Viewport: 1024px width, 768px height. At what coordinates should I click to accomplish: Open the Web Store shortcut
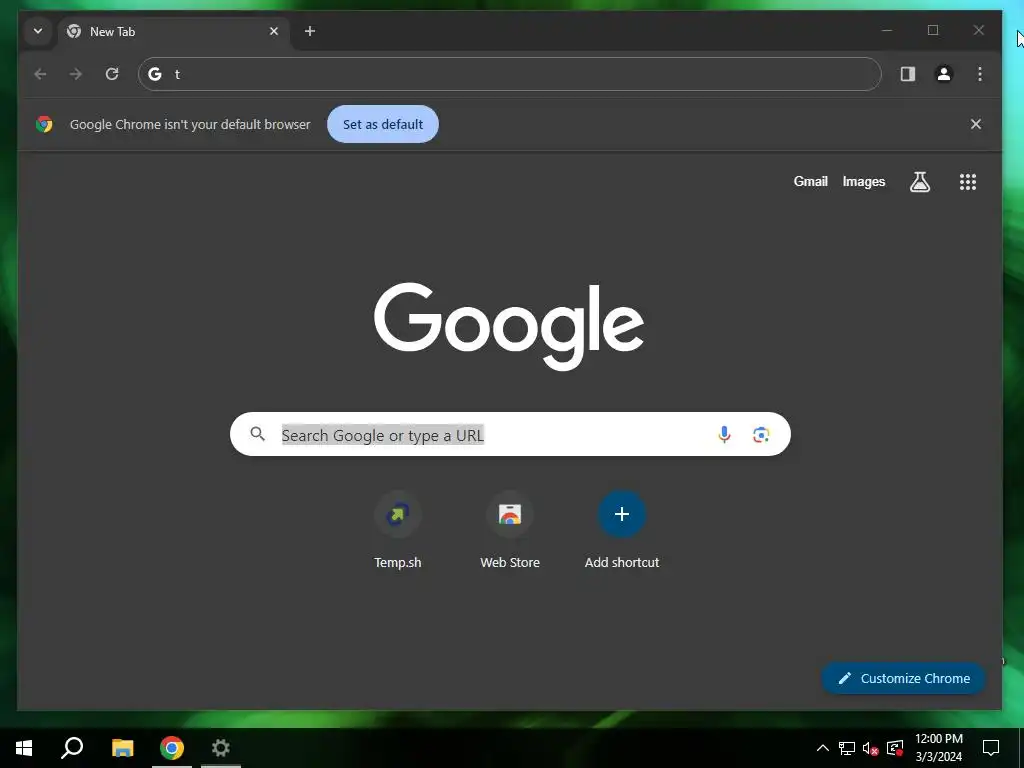coord(510,530)
